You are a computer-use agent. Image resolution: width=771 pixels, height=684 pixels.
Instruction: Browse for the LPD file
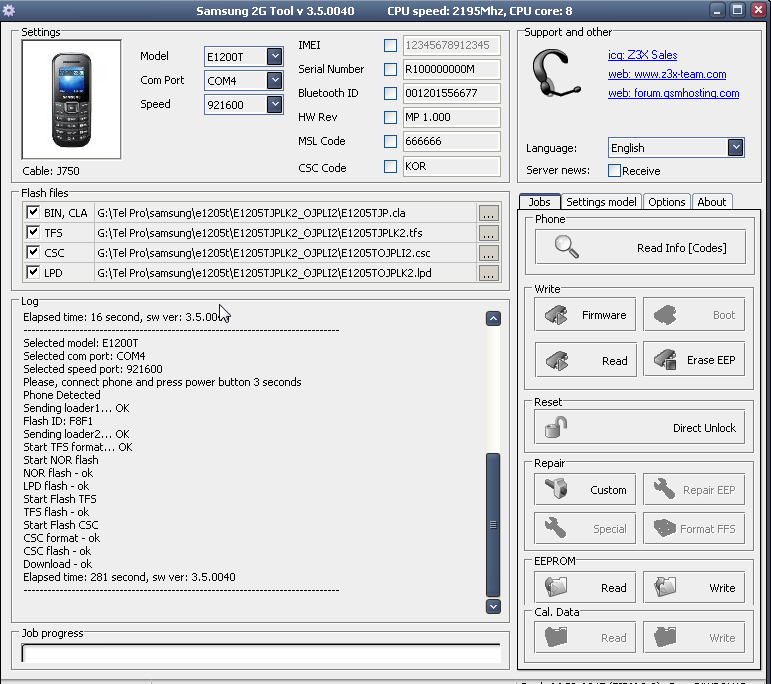[x=488, y=273]
